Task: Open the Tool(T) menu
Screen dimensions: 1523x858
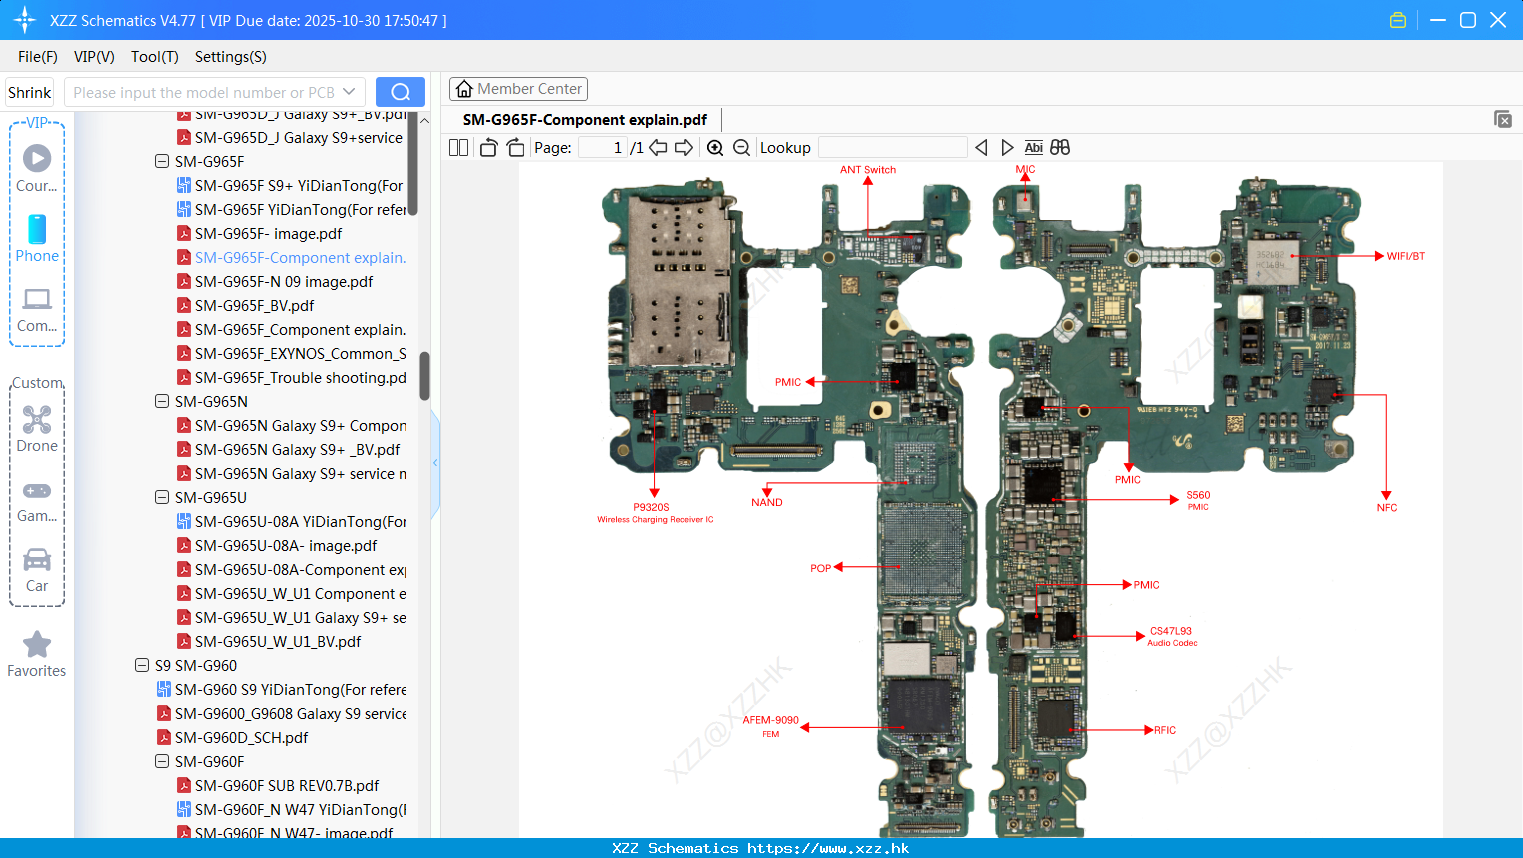Action: click(155, 57)
